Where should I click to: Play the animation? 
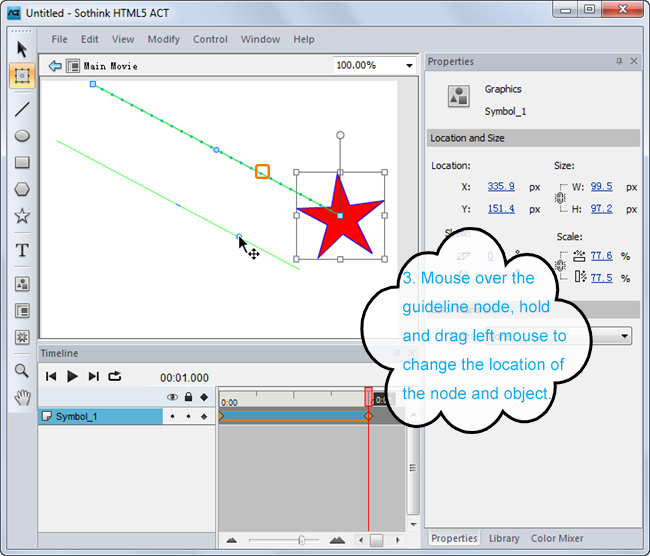coord(72,376)
